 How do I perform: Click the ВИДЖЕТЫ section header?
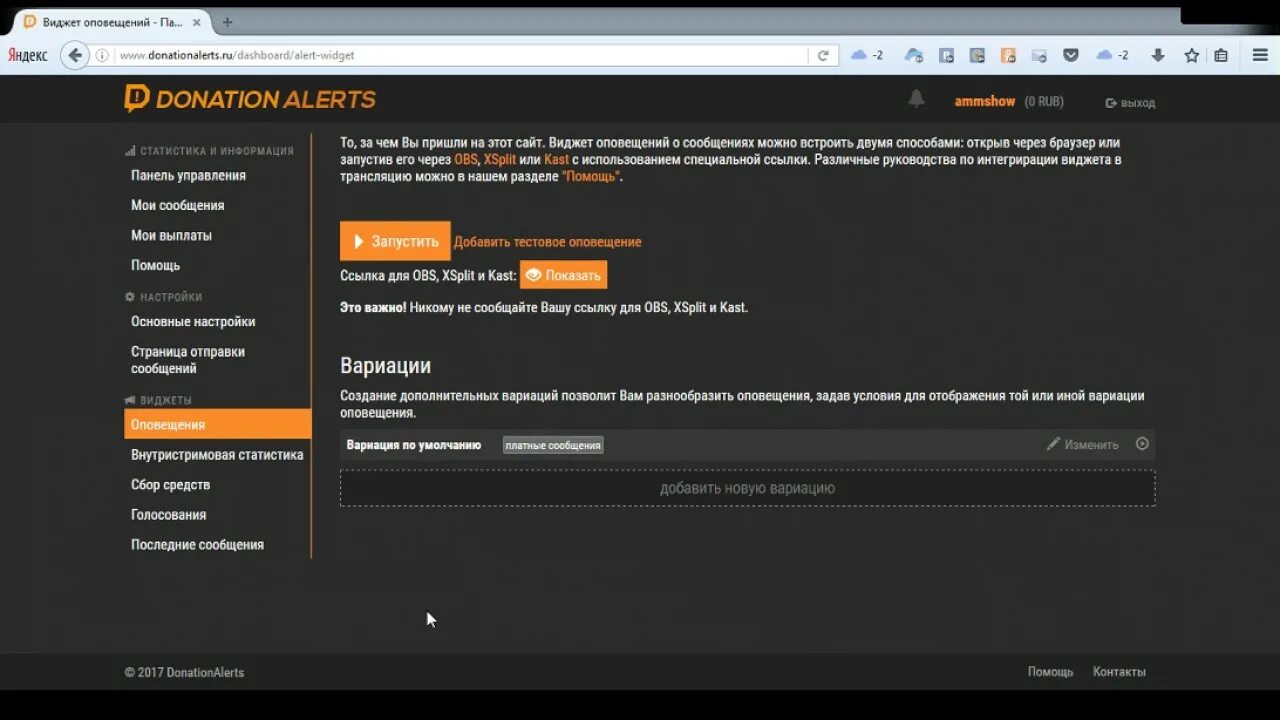pos(158,400)
